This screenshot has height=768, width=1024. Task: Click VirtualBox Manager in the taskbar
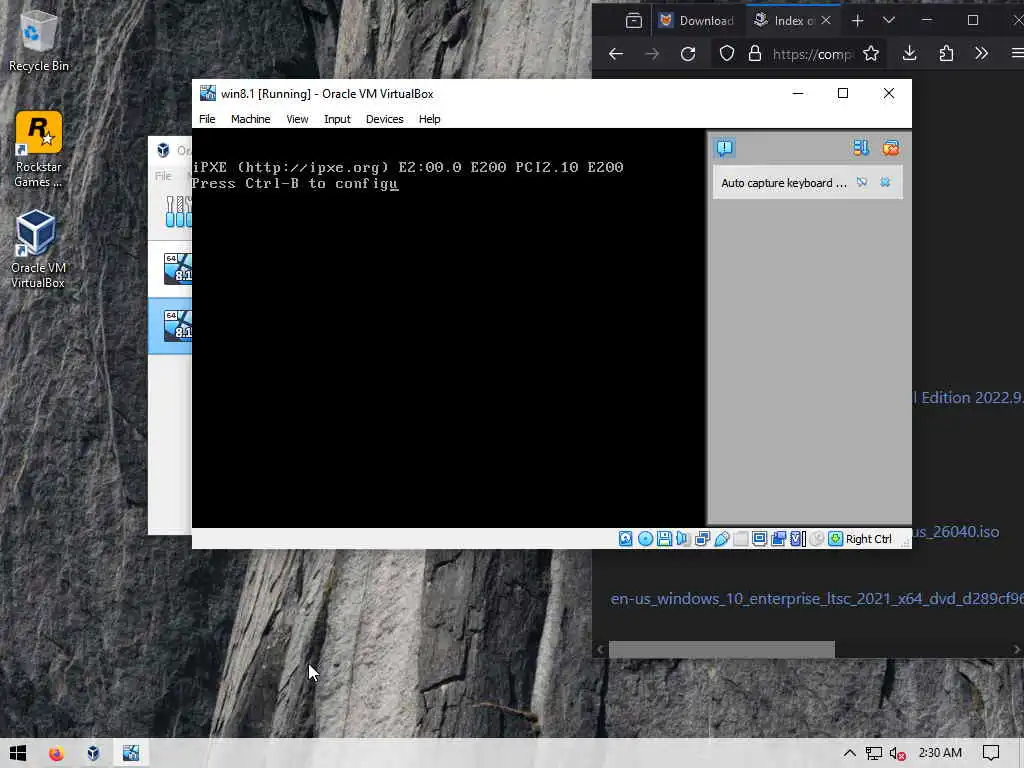point(93,753)
